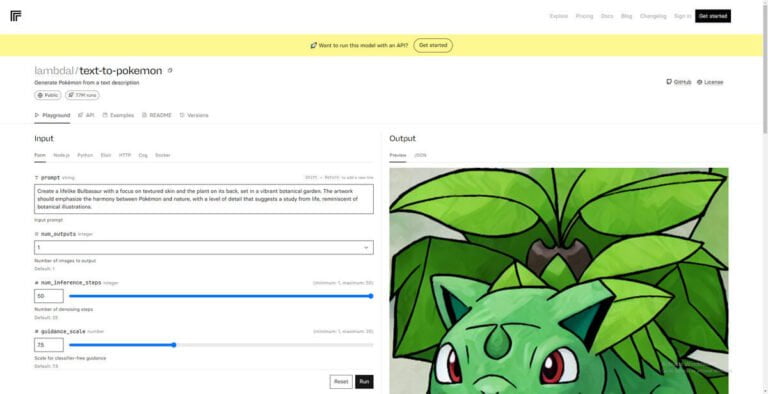
Task: Click the generated Bulbasaur output image
Action: 559,281
